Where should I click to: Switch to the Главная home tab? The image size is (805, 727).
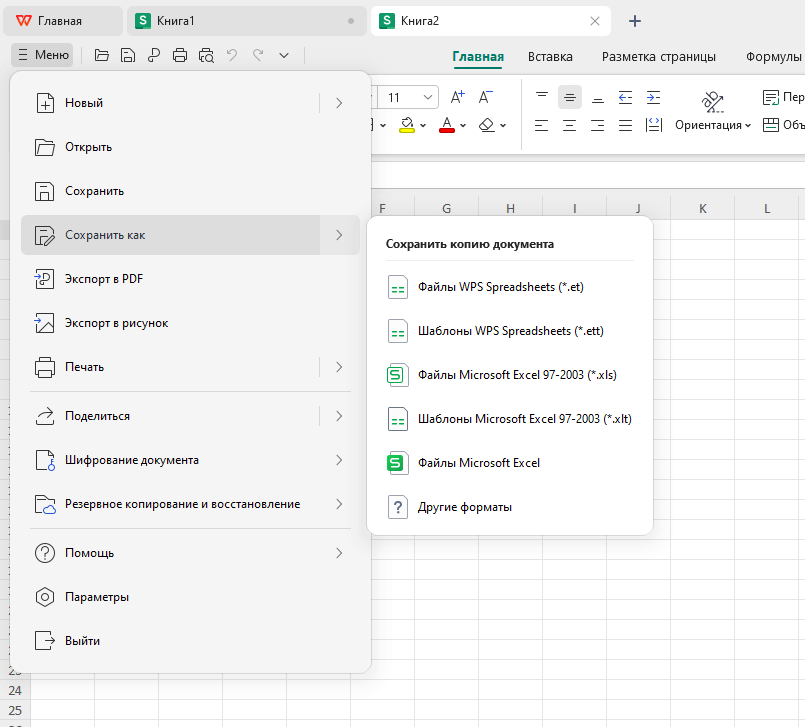click(x=63, y=21)
